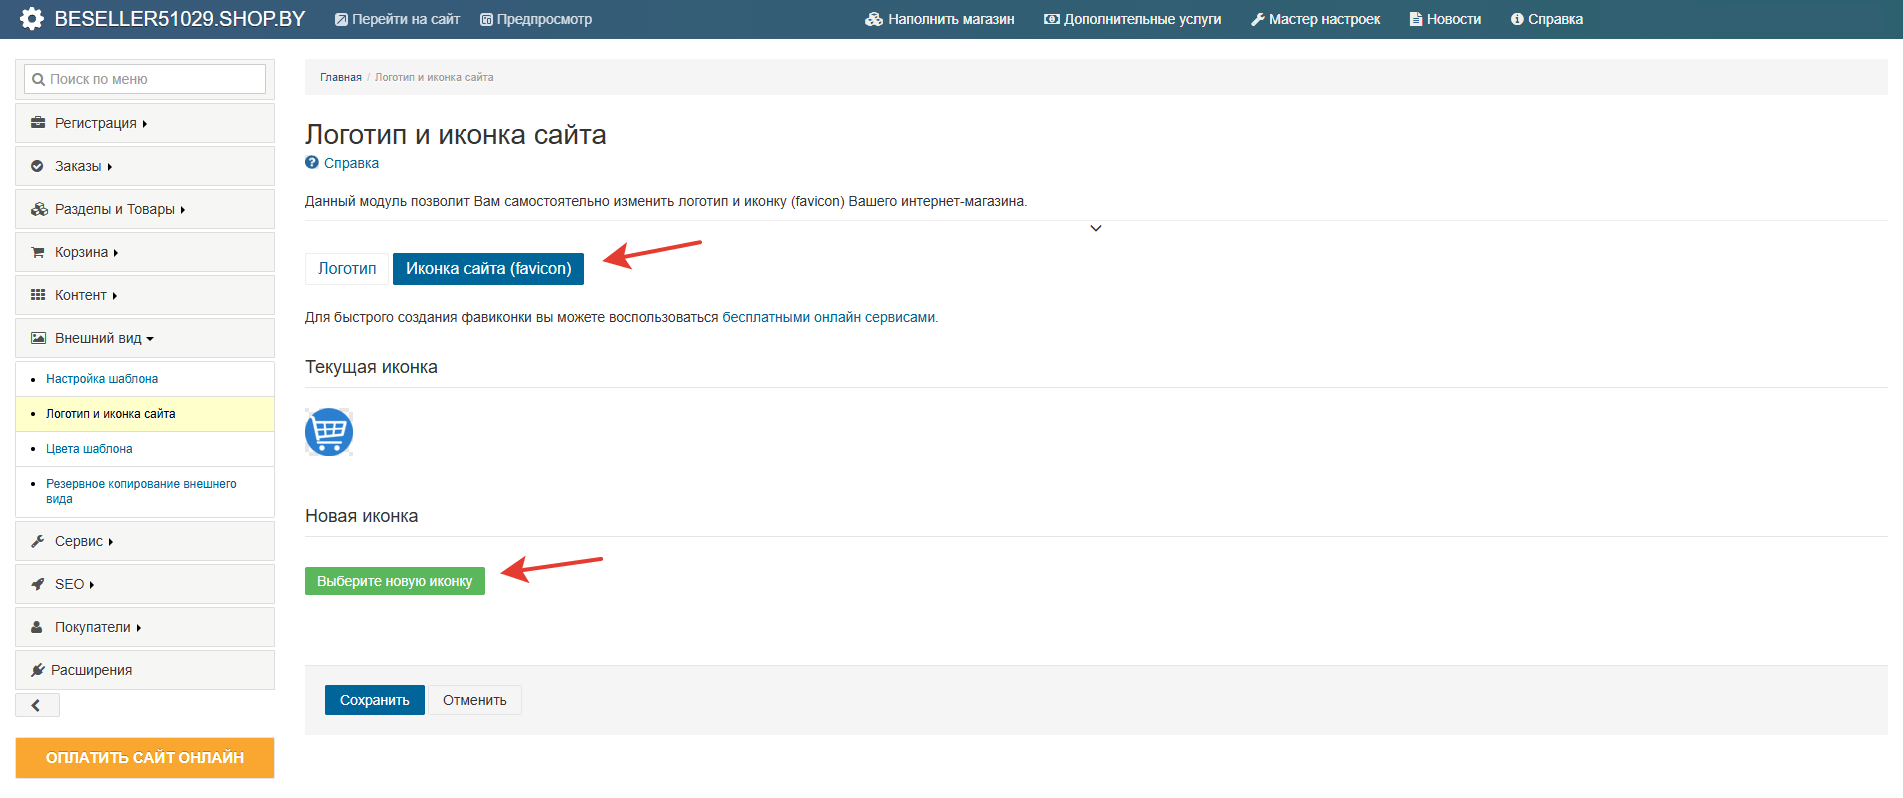Expand the Регистрация menu section
This screenshot has width=1903, height=798.
tap(100, 123)
